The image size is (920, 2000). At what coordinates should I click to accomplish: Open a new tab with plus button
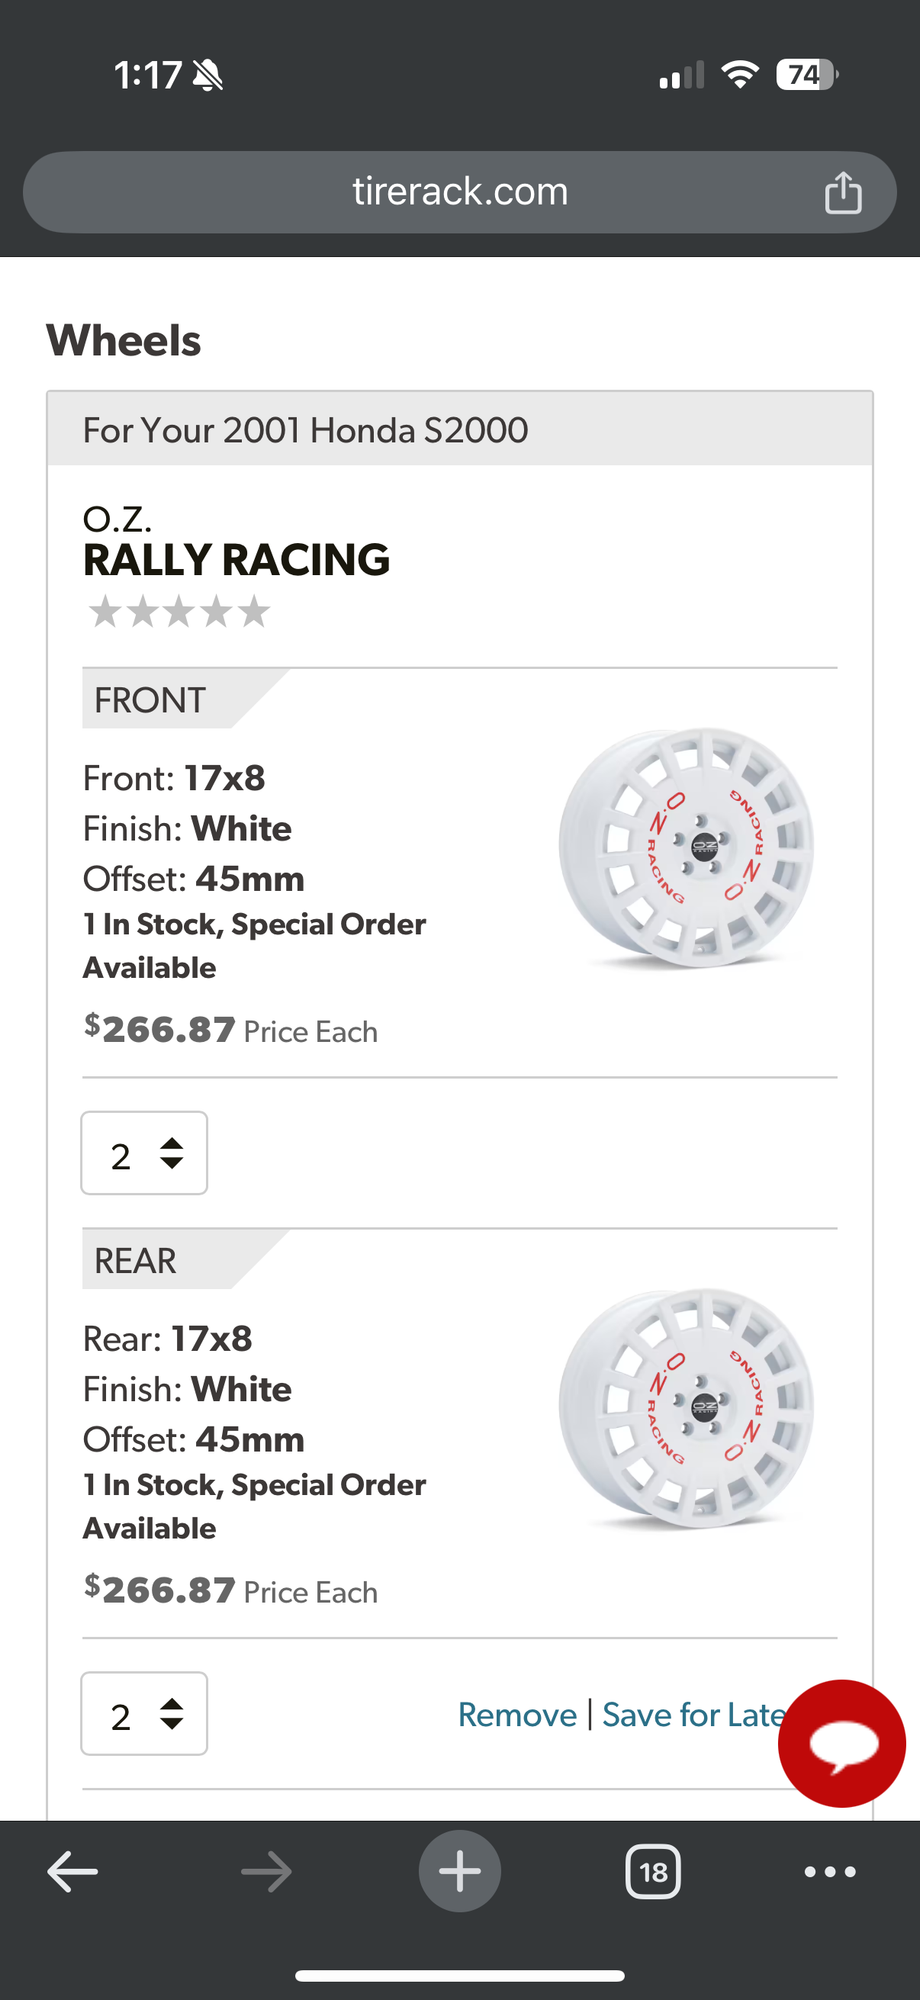point(460,1871)
